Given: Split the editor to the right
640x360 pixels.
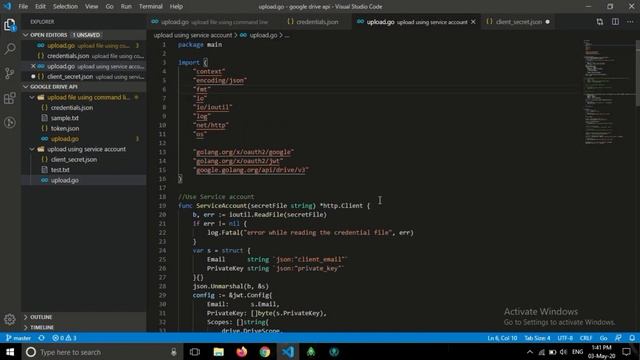Looking at the screenshot, I should coord(615,22).
